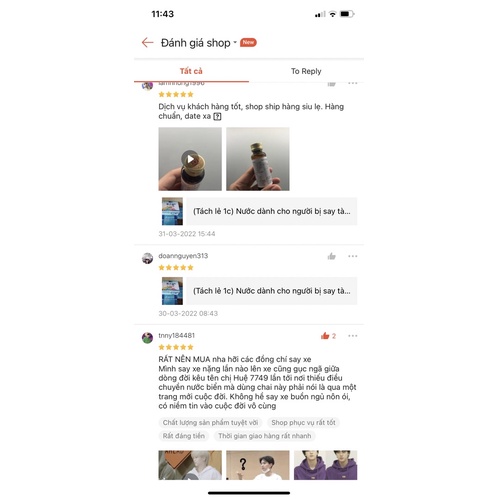
Task: Open the purple hoodie review photo
Action: [325, 465]
